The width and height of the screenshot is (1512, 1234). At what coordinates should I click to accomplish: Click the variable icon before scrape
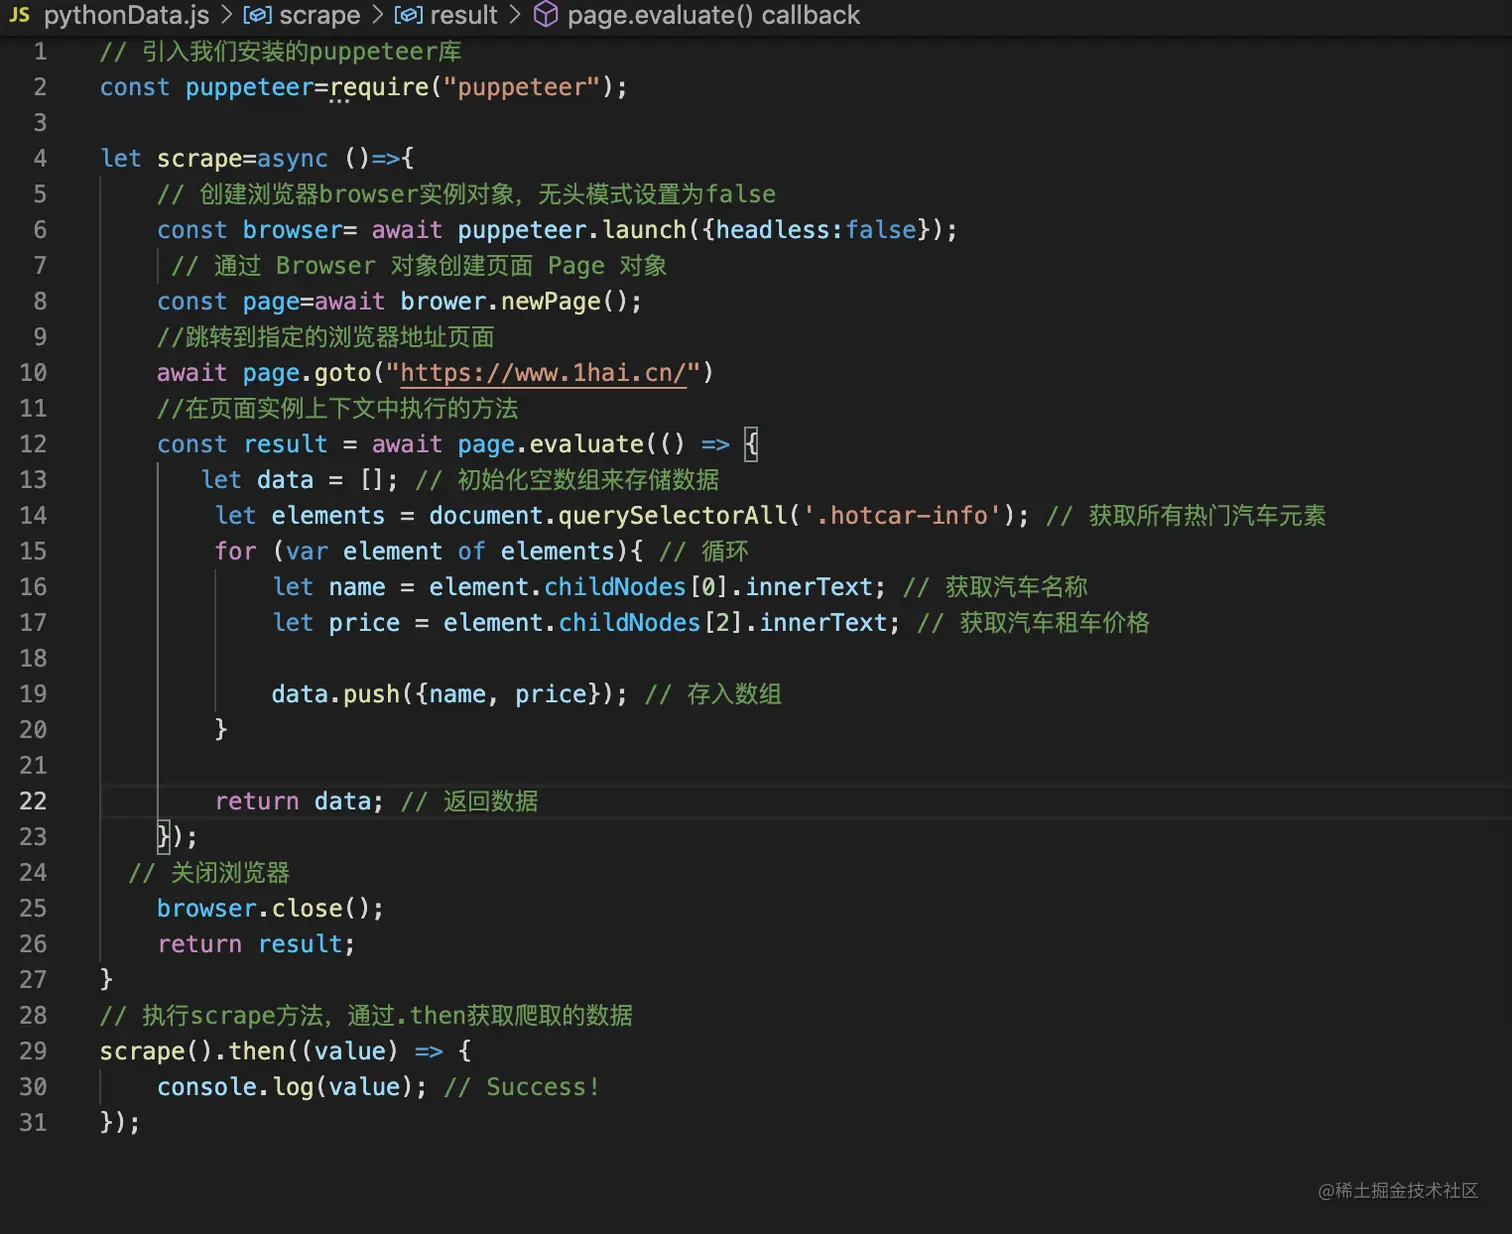257,15
